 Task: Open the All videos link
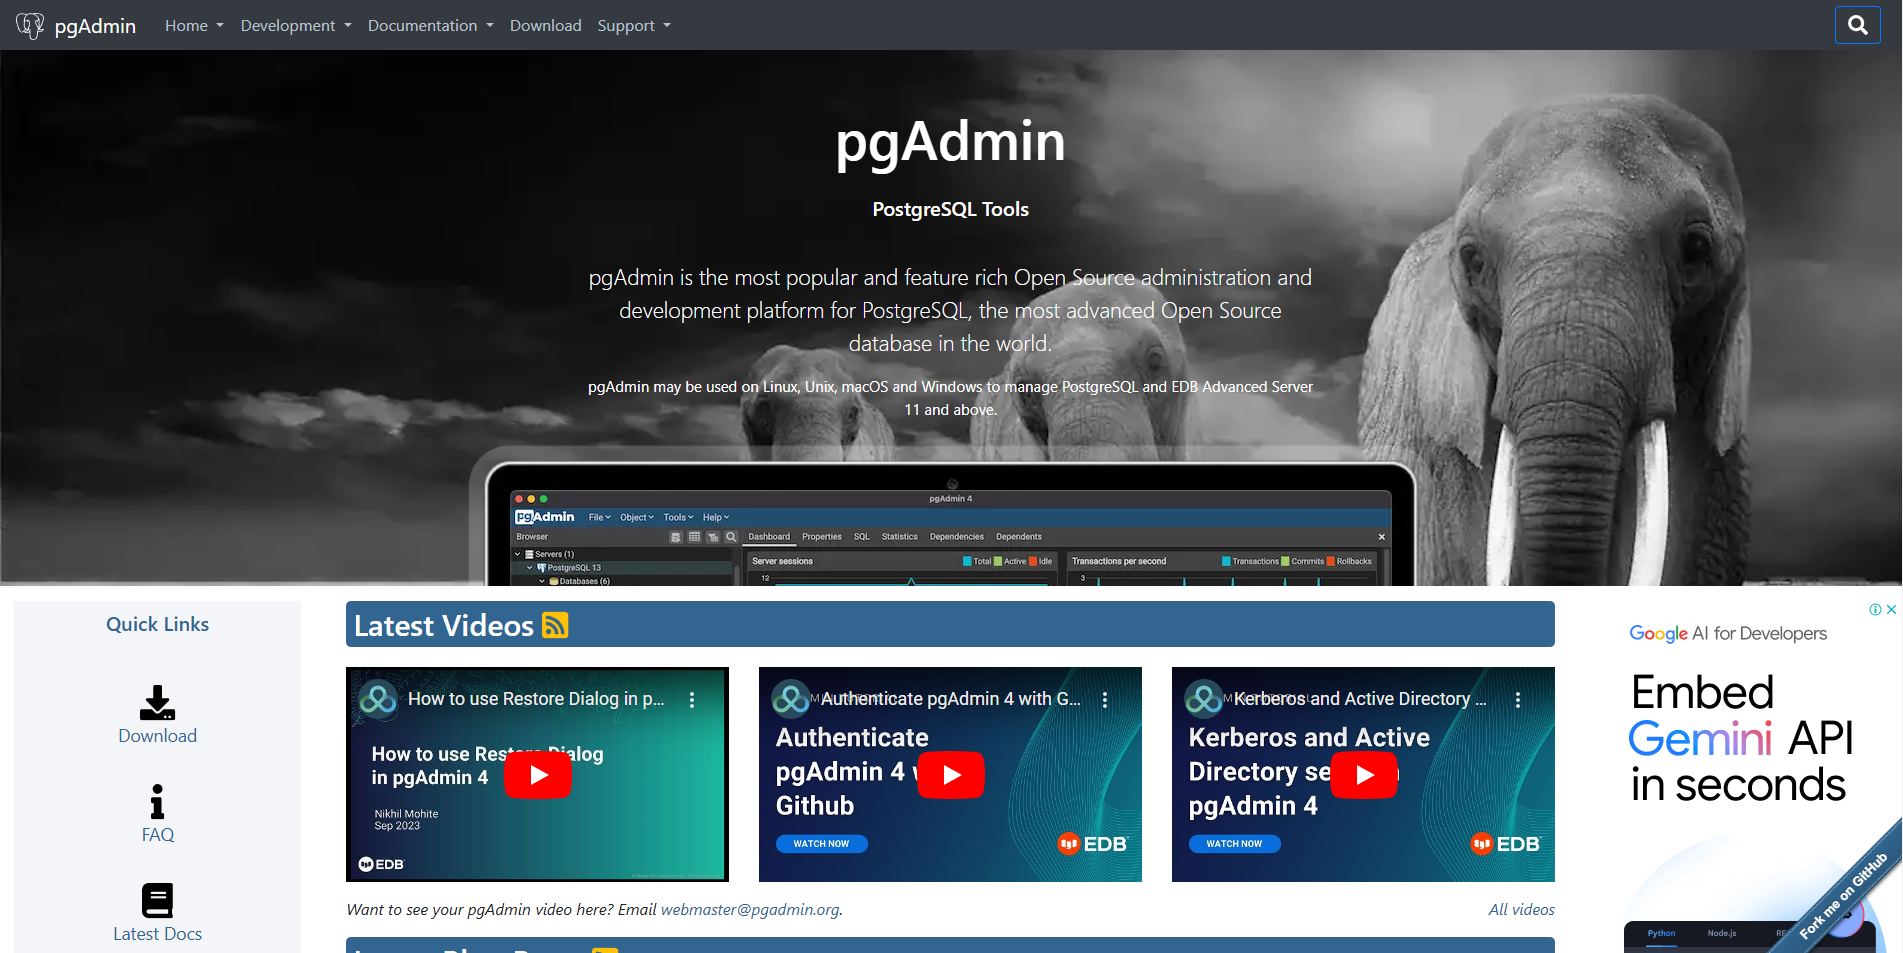[1521, 910]
